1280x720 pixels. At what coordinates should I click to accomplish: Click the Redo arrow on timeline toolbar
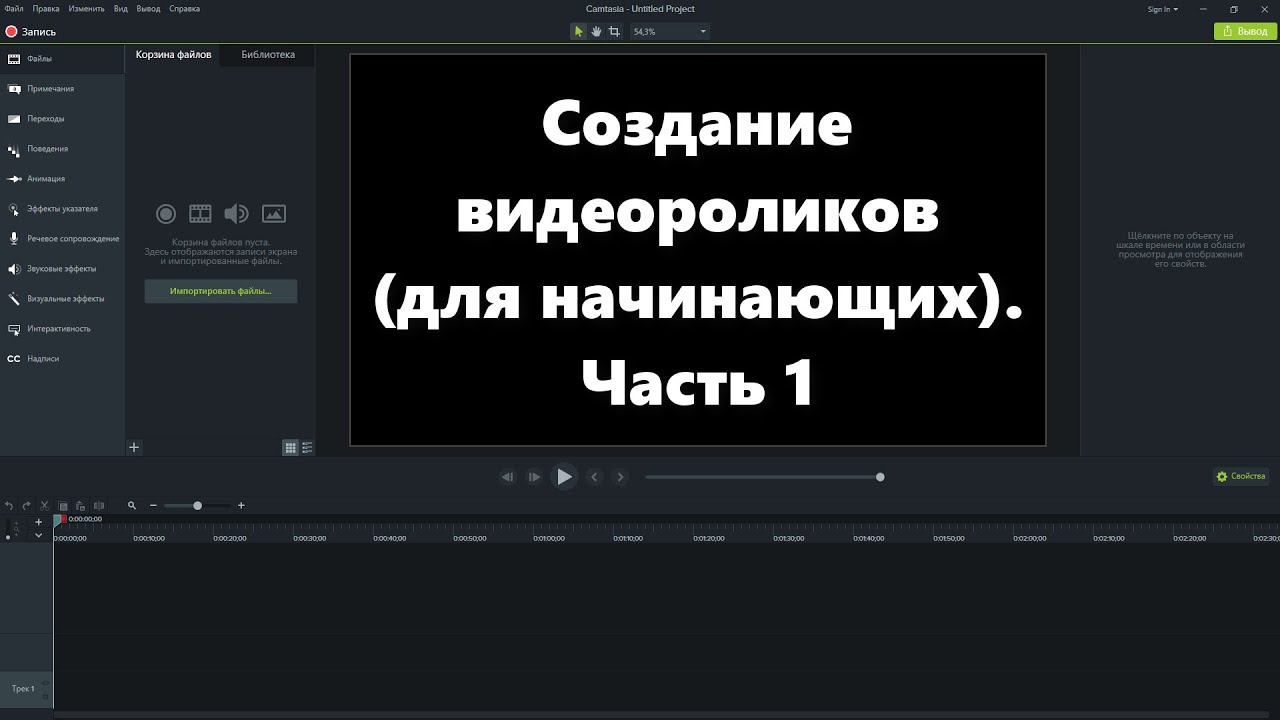(x=27, y=506)
